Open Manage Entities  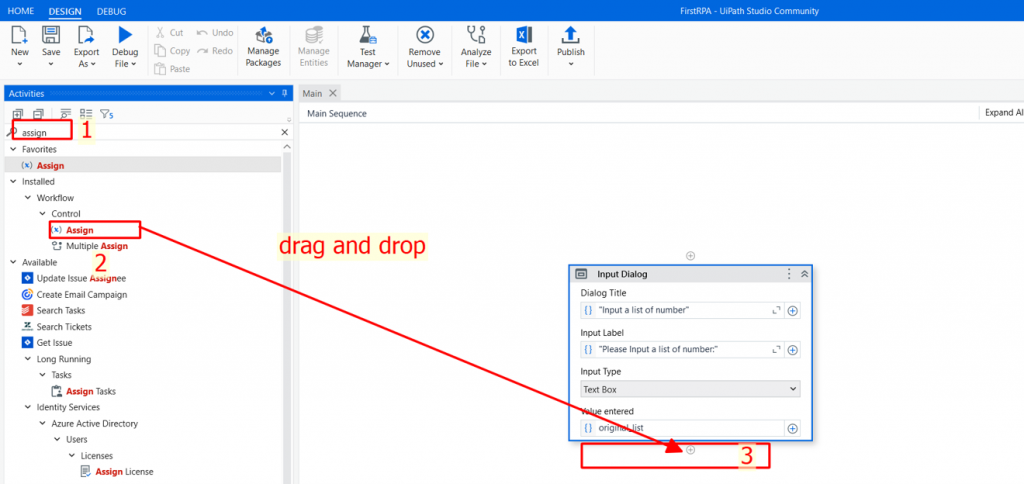tap(313, 47)
